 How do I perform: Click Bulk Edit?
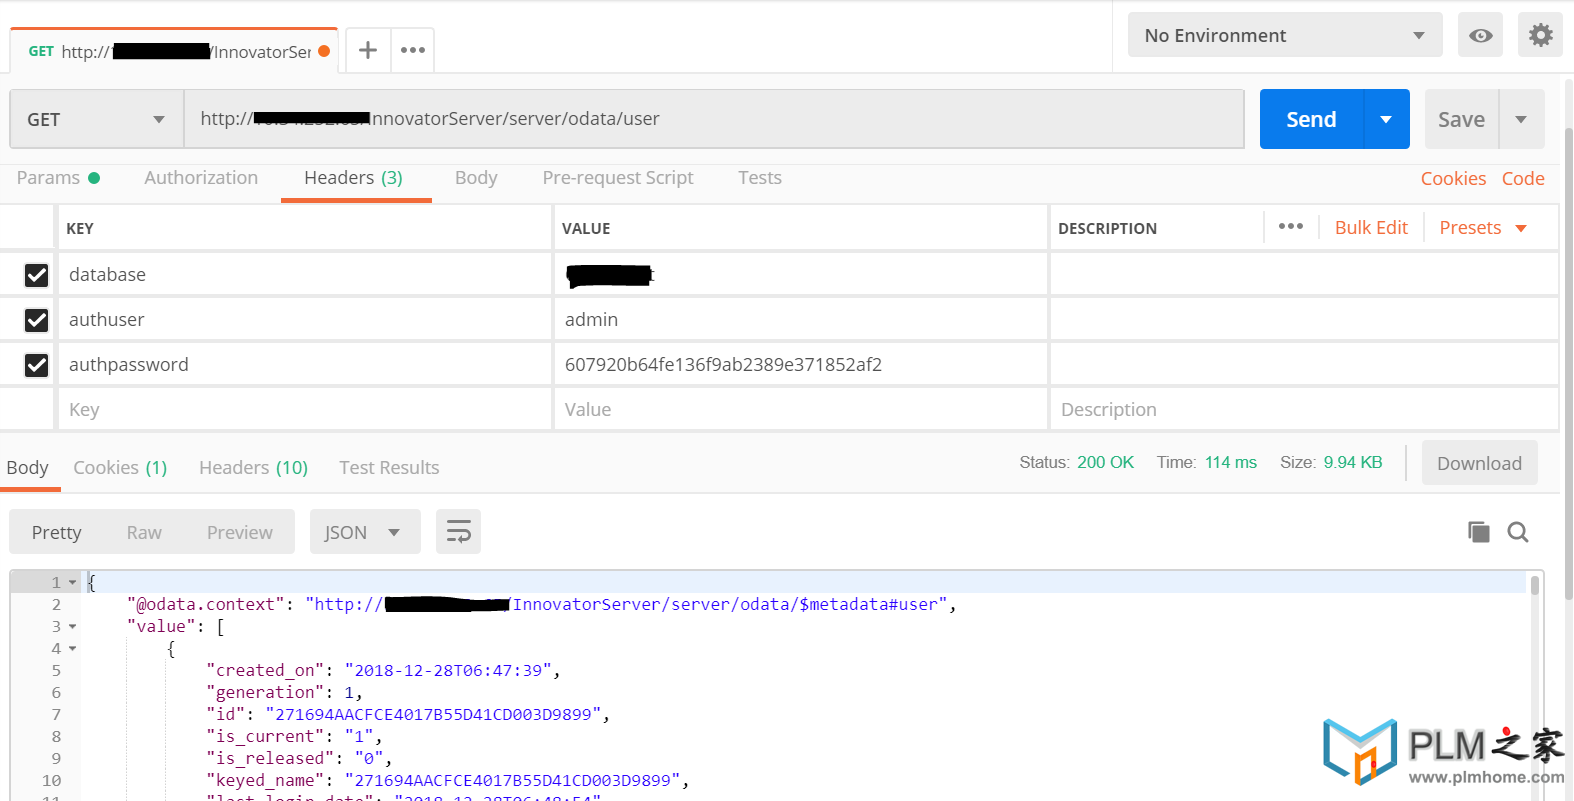click(x=1371, y=228)
